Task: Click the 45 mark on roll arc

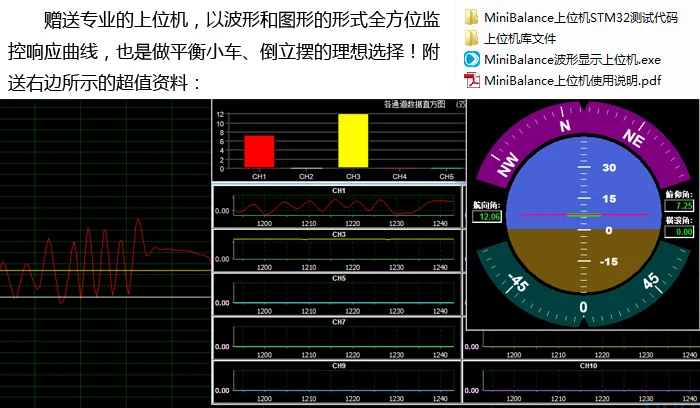Action: pyautogui.click(x=650, y=282)
